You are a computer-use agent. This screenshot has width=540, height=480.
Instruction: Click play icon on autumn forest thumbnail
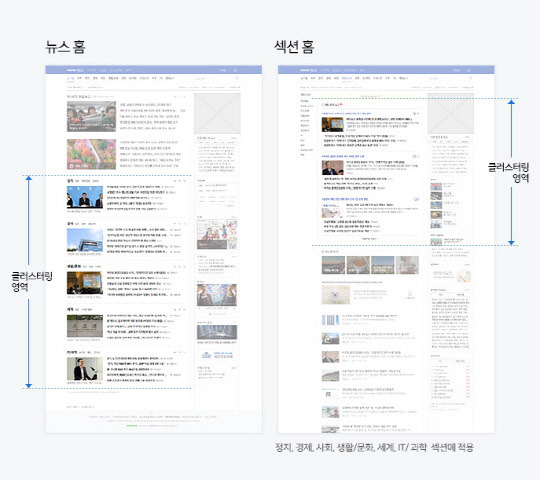(72, 166)
